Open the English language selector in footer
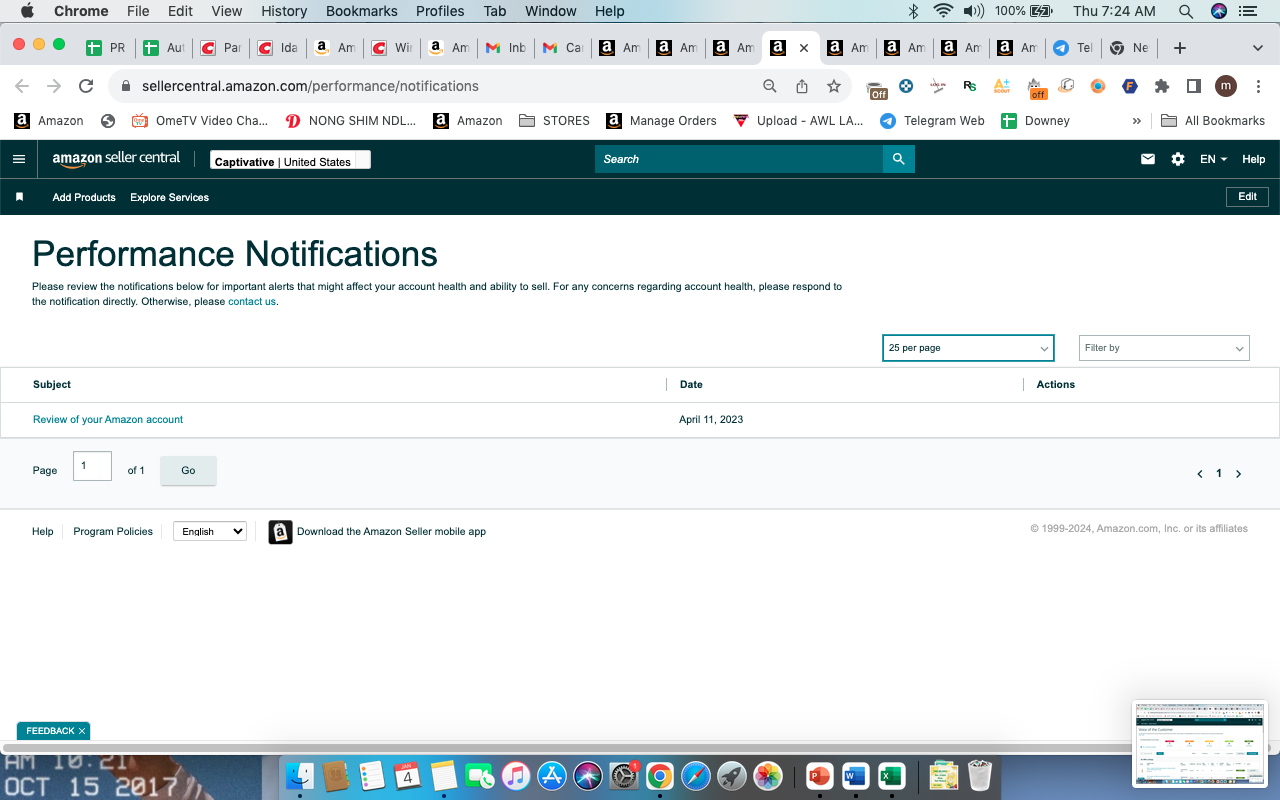This screenshot has height=800, width=1280. pyautogui.click(x=210, y=532)
